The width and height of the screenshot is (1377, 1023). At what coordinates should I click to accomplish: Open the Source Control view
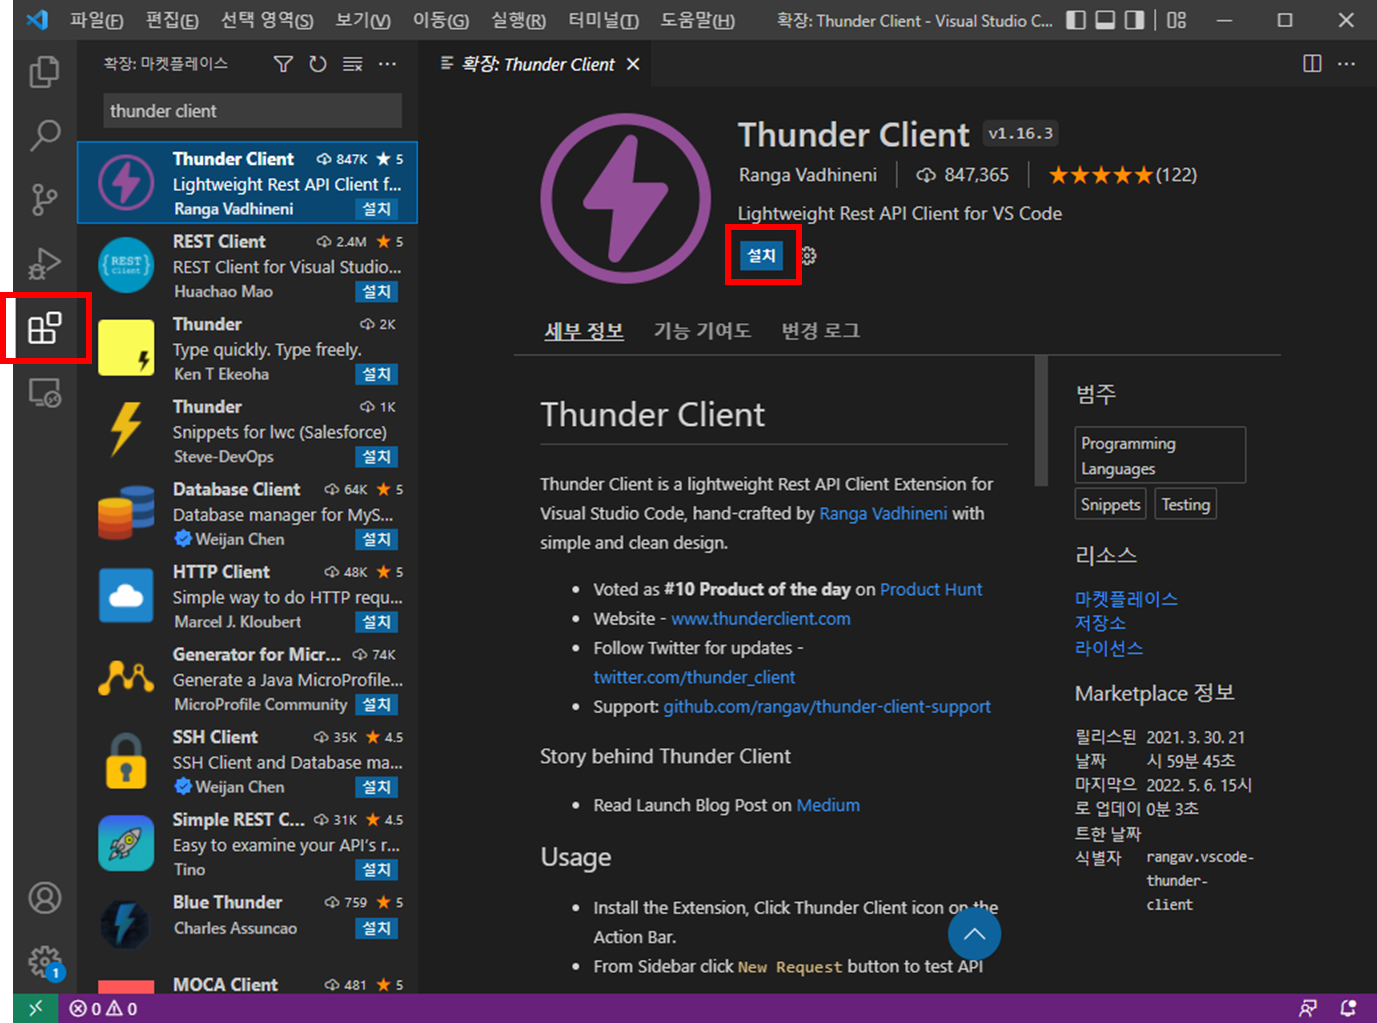(44, 199)
